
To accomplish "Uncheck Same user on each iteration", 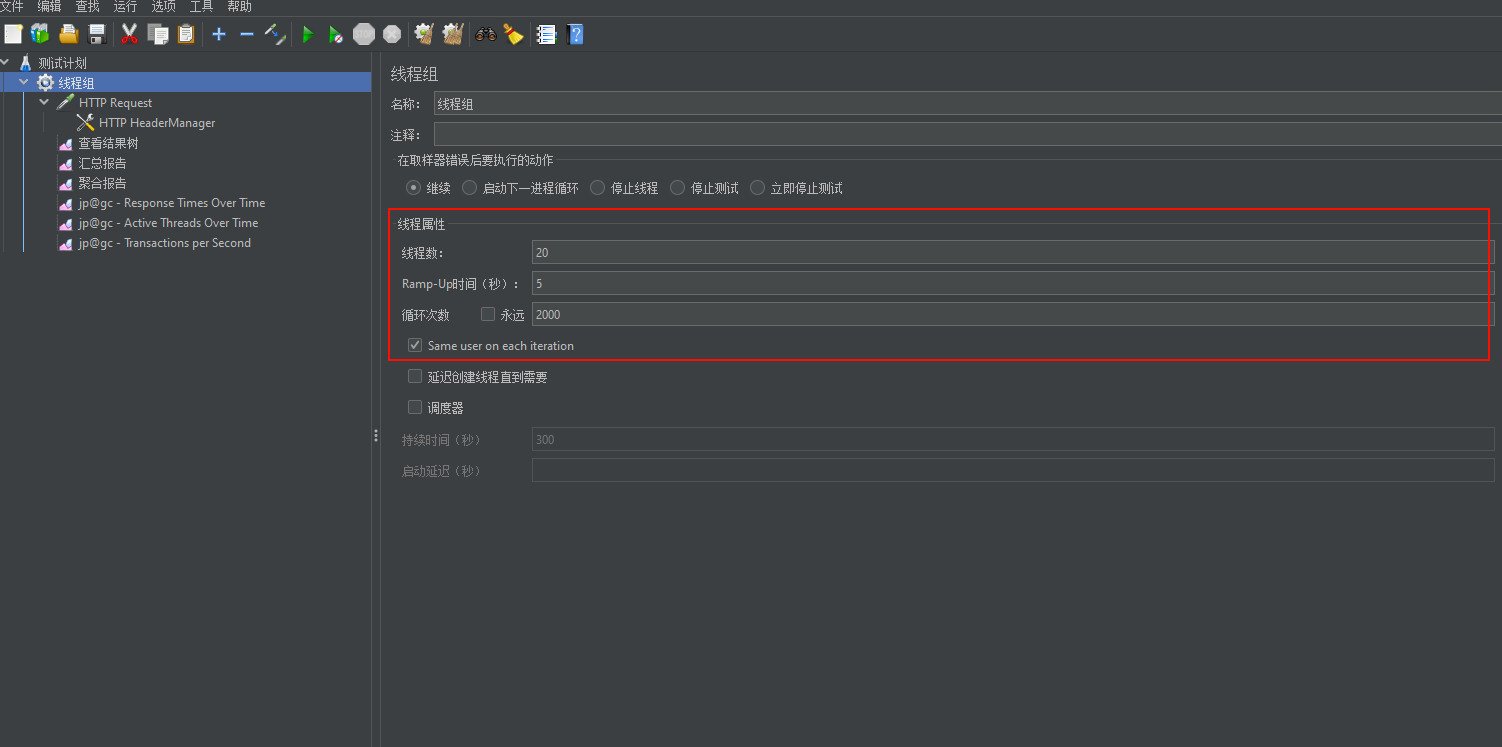I will click(x=415, y=345).
